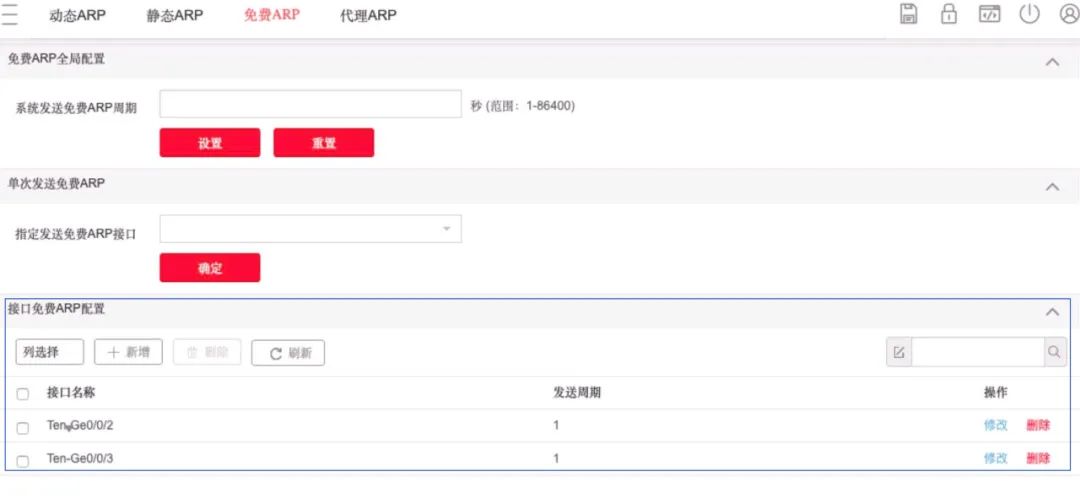
Task: Switch to the 静态ARP tab
Action: pyautogui.click(x=175, y=15)
